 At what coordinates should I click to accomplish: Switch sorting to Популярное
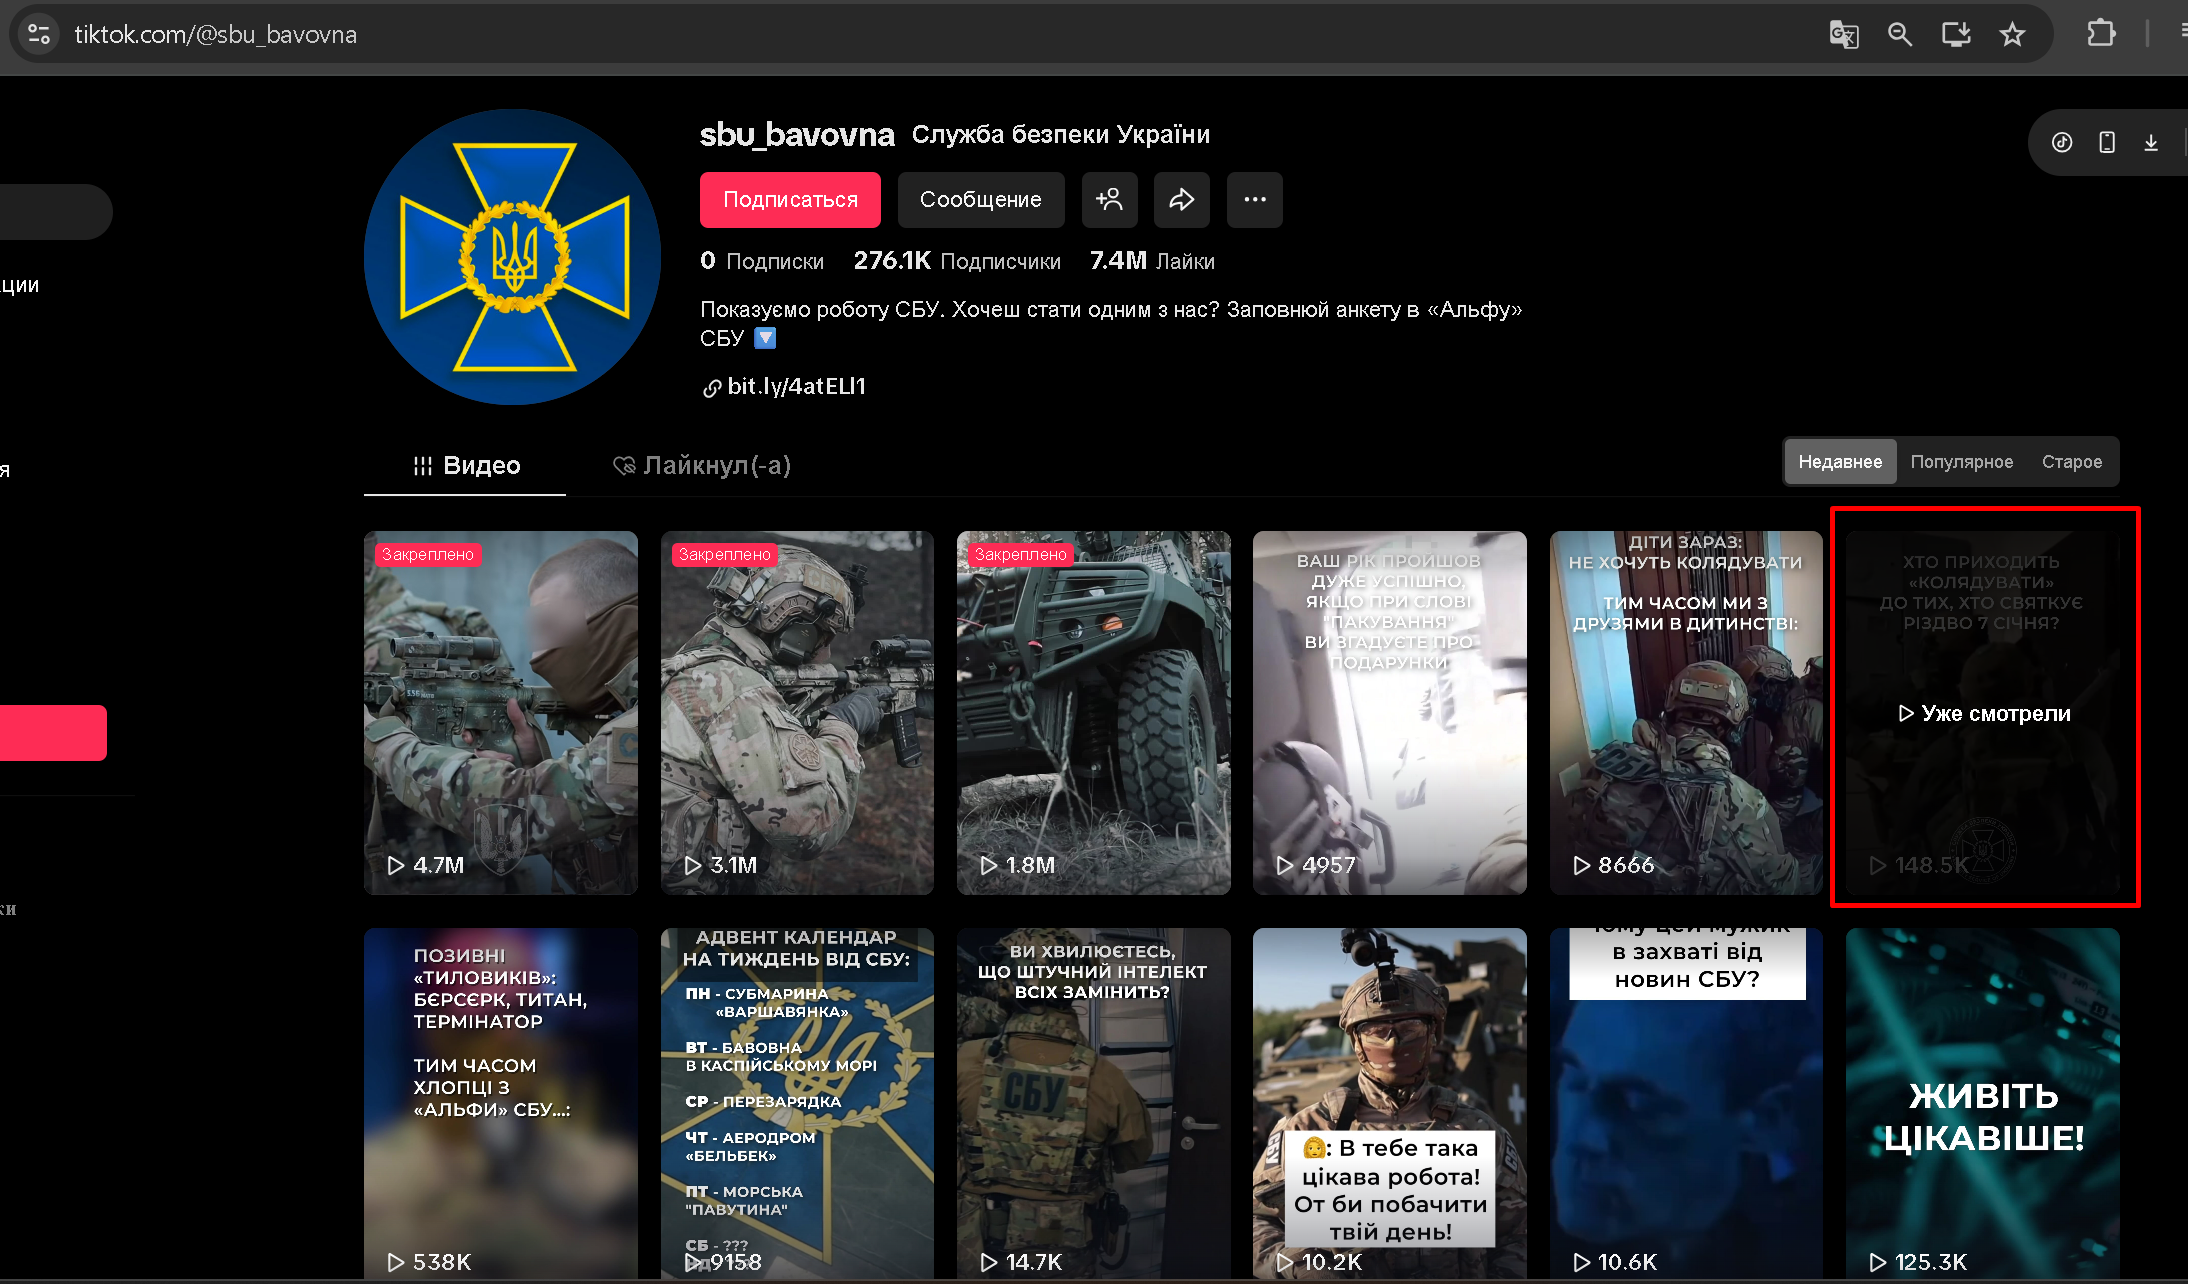point(1961,462)
